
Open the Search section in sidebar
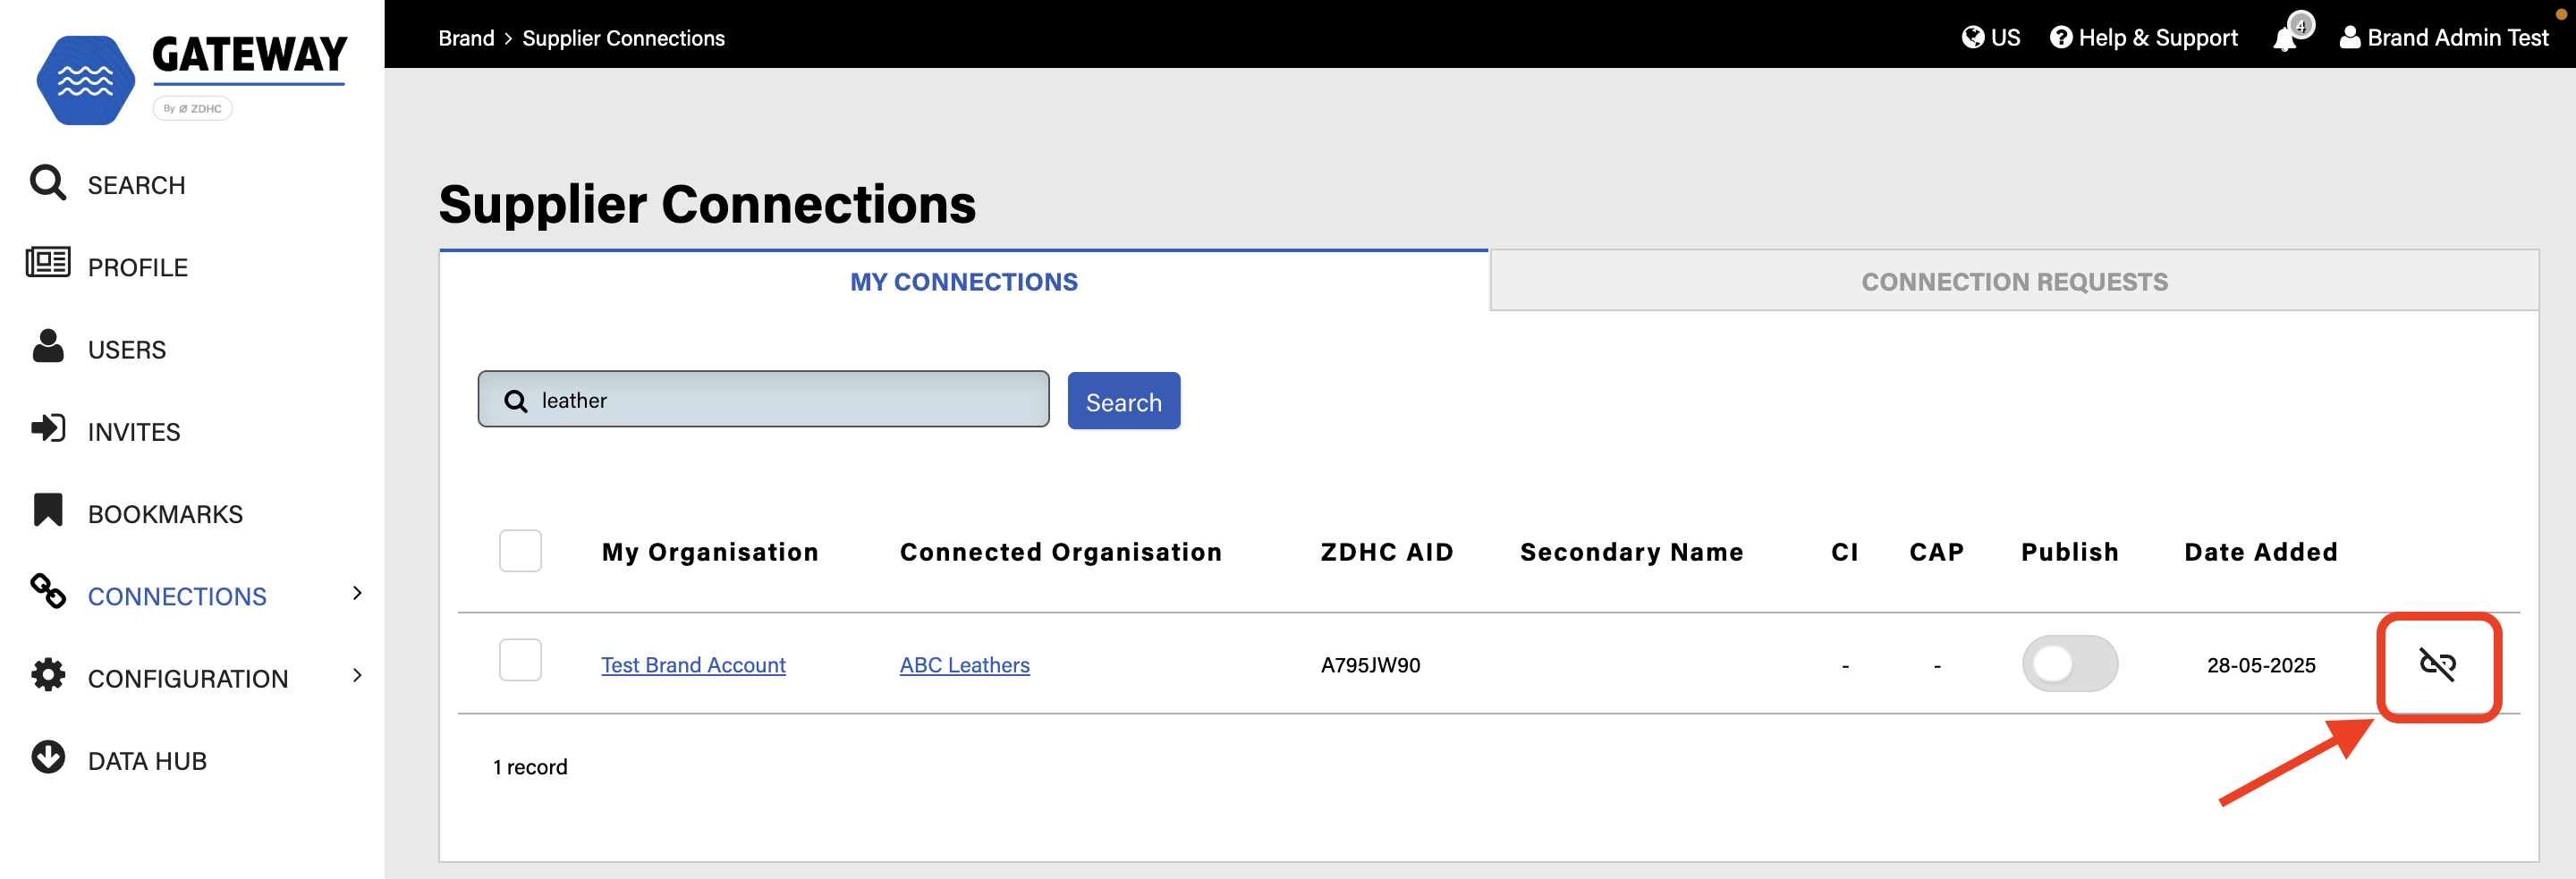click(x=136, y=184)
